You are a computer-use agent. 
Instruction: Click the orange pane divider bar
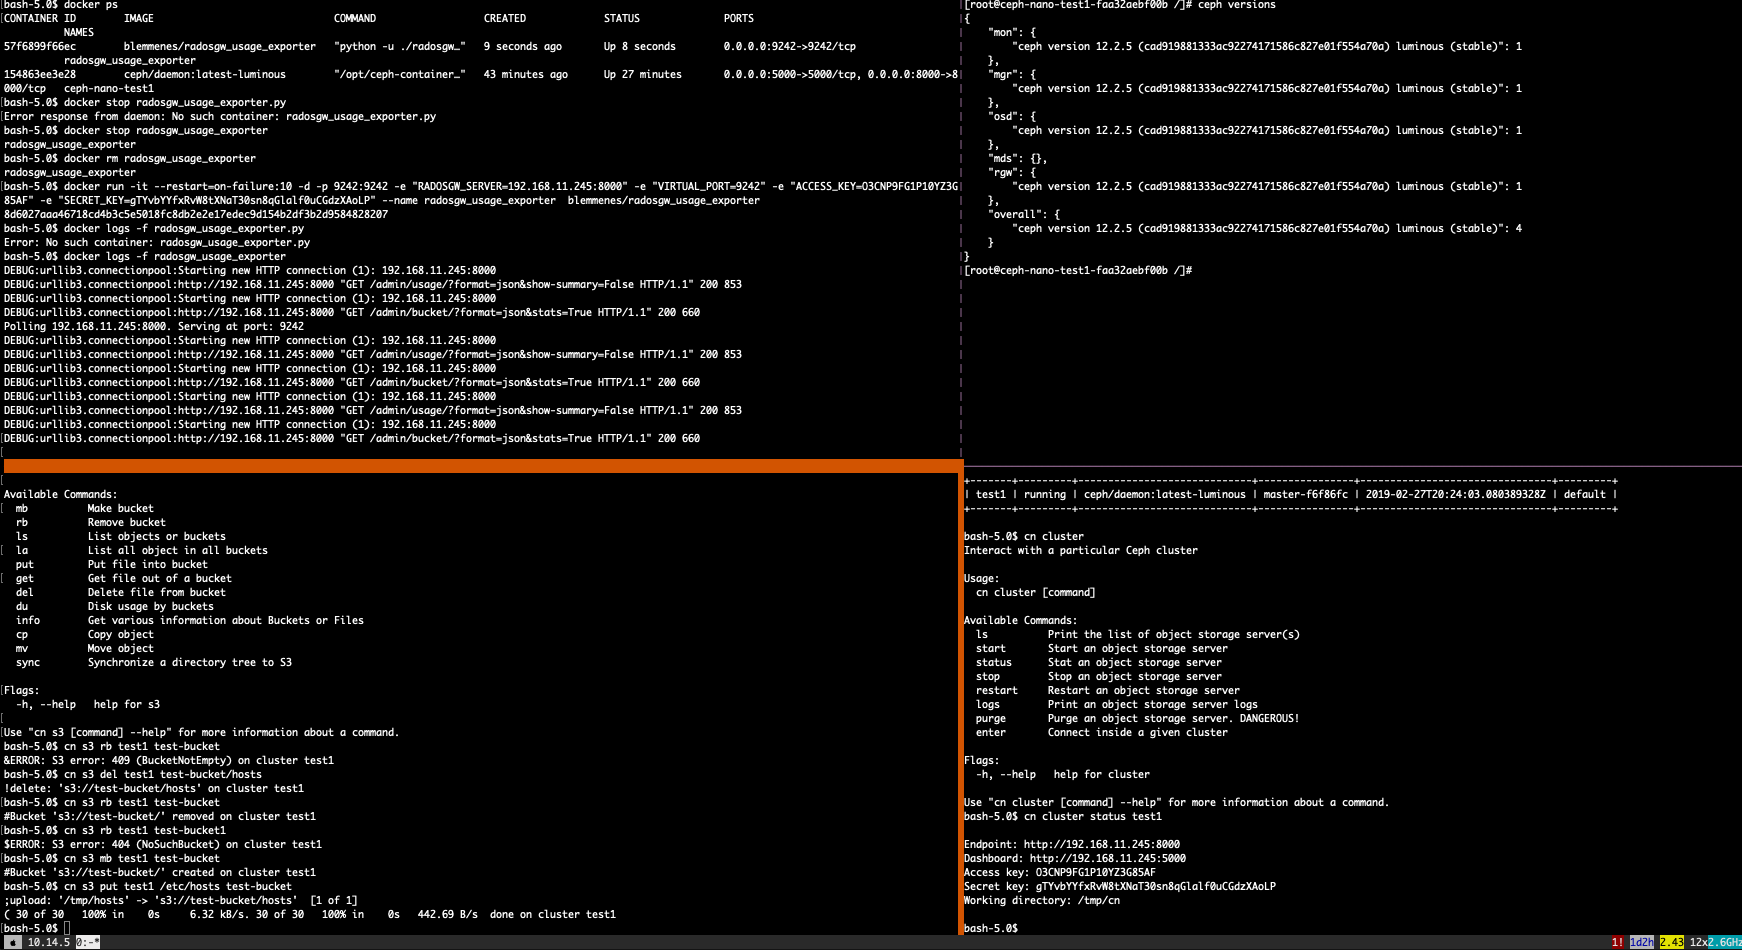[x=480, y=466]
